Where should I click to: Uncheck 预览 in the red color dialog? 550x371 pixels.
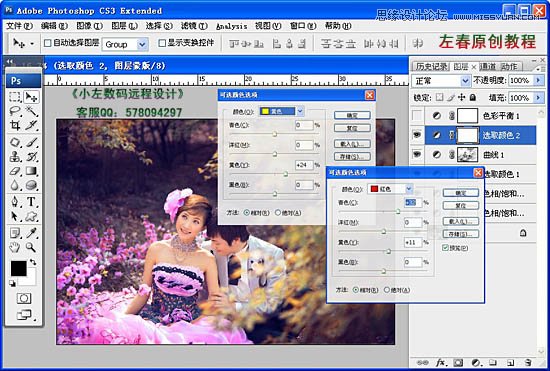[445, 248]
